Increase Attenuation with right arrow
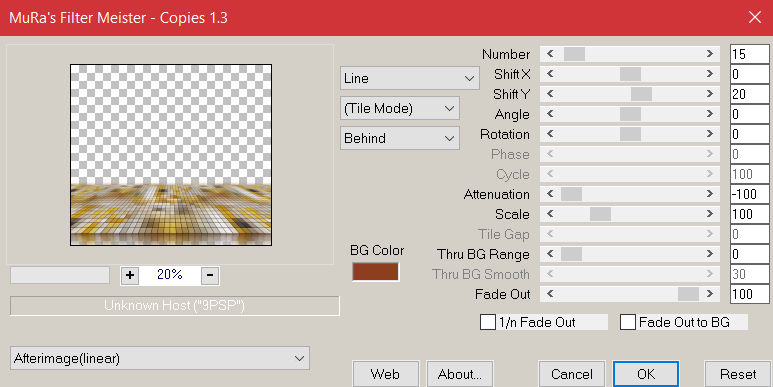This screenshot has width=773, height=387. coord(710,194)
